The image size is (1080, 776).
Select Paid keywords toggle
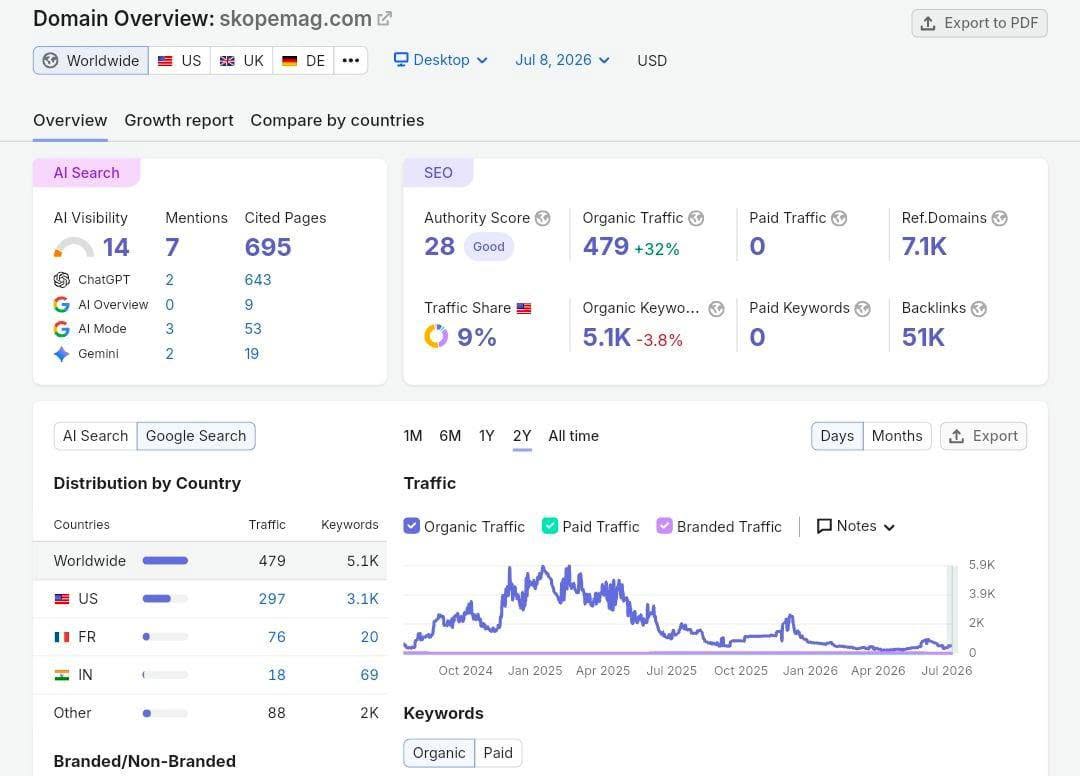click(498, 753)
